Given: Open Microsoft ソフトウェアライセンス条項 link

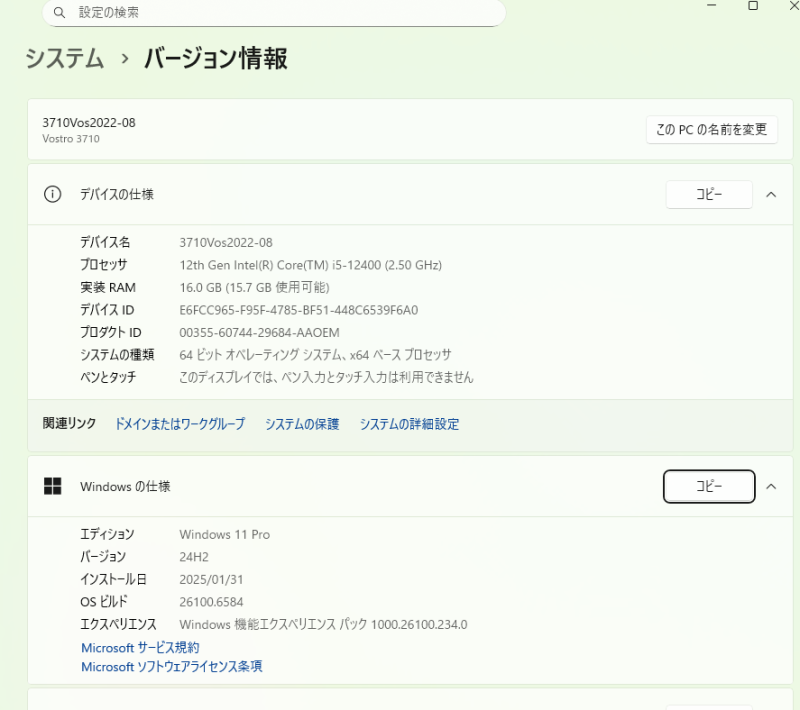Looking at the screenshot, I should [x=172, y=667].
